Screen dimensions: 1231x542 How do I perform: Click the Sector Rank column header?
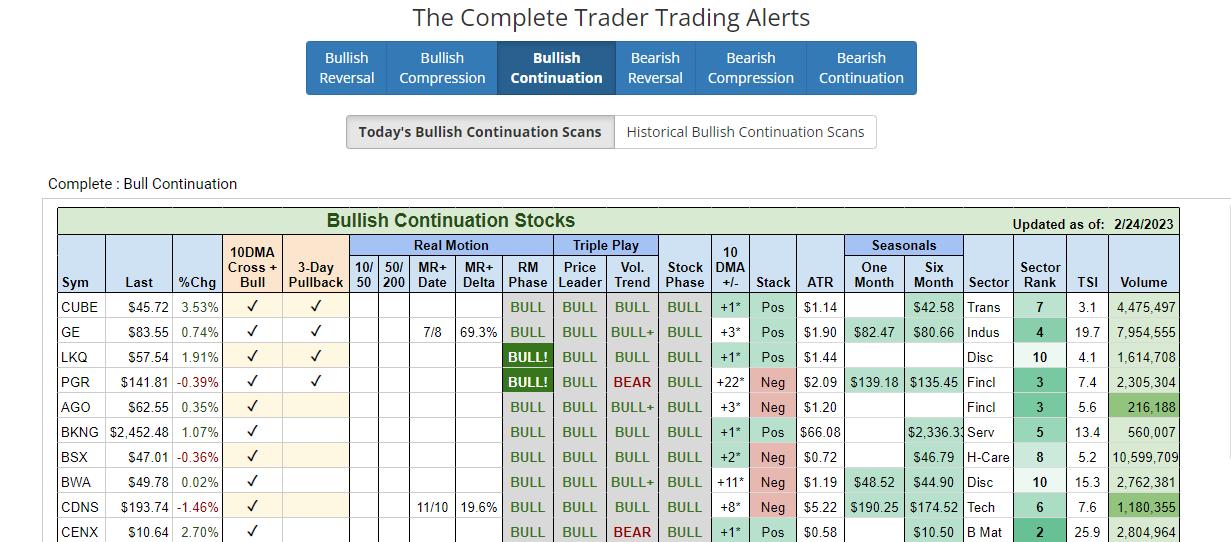coord(1040,274)
